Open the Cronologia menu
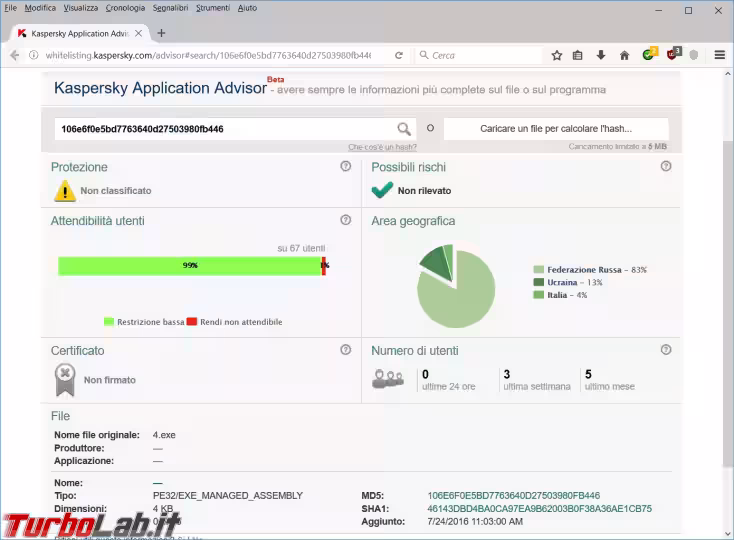 (x=127, y=8)
